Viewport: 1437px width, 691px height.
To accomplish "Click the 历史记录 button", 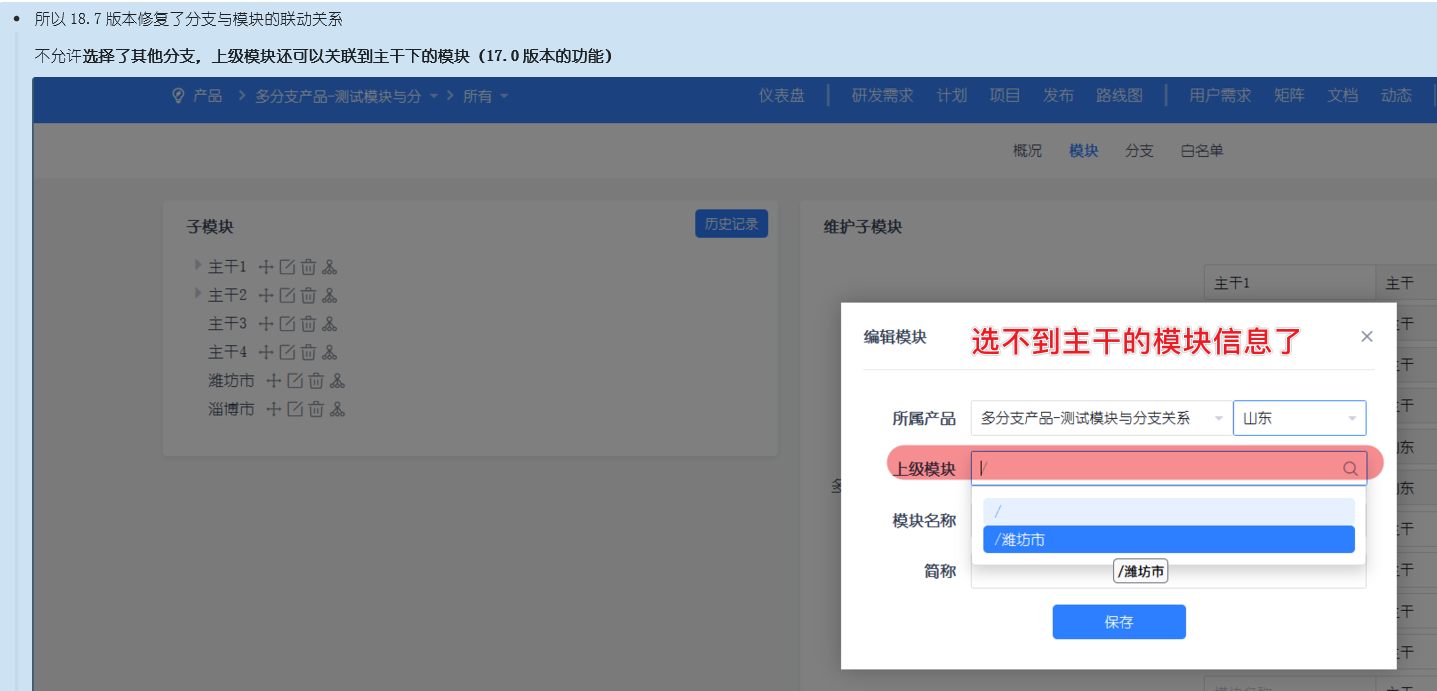I will pos(731,224).
